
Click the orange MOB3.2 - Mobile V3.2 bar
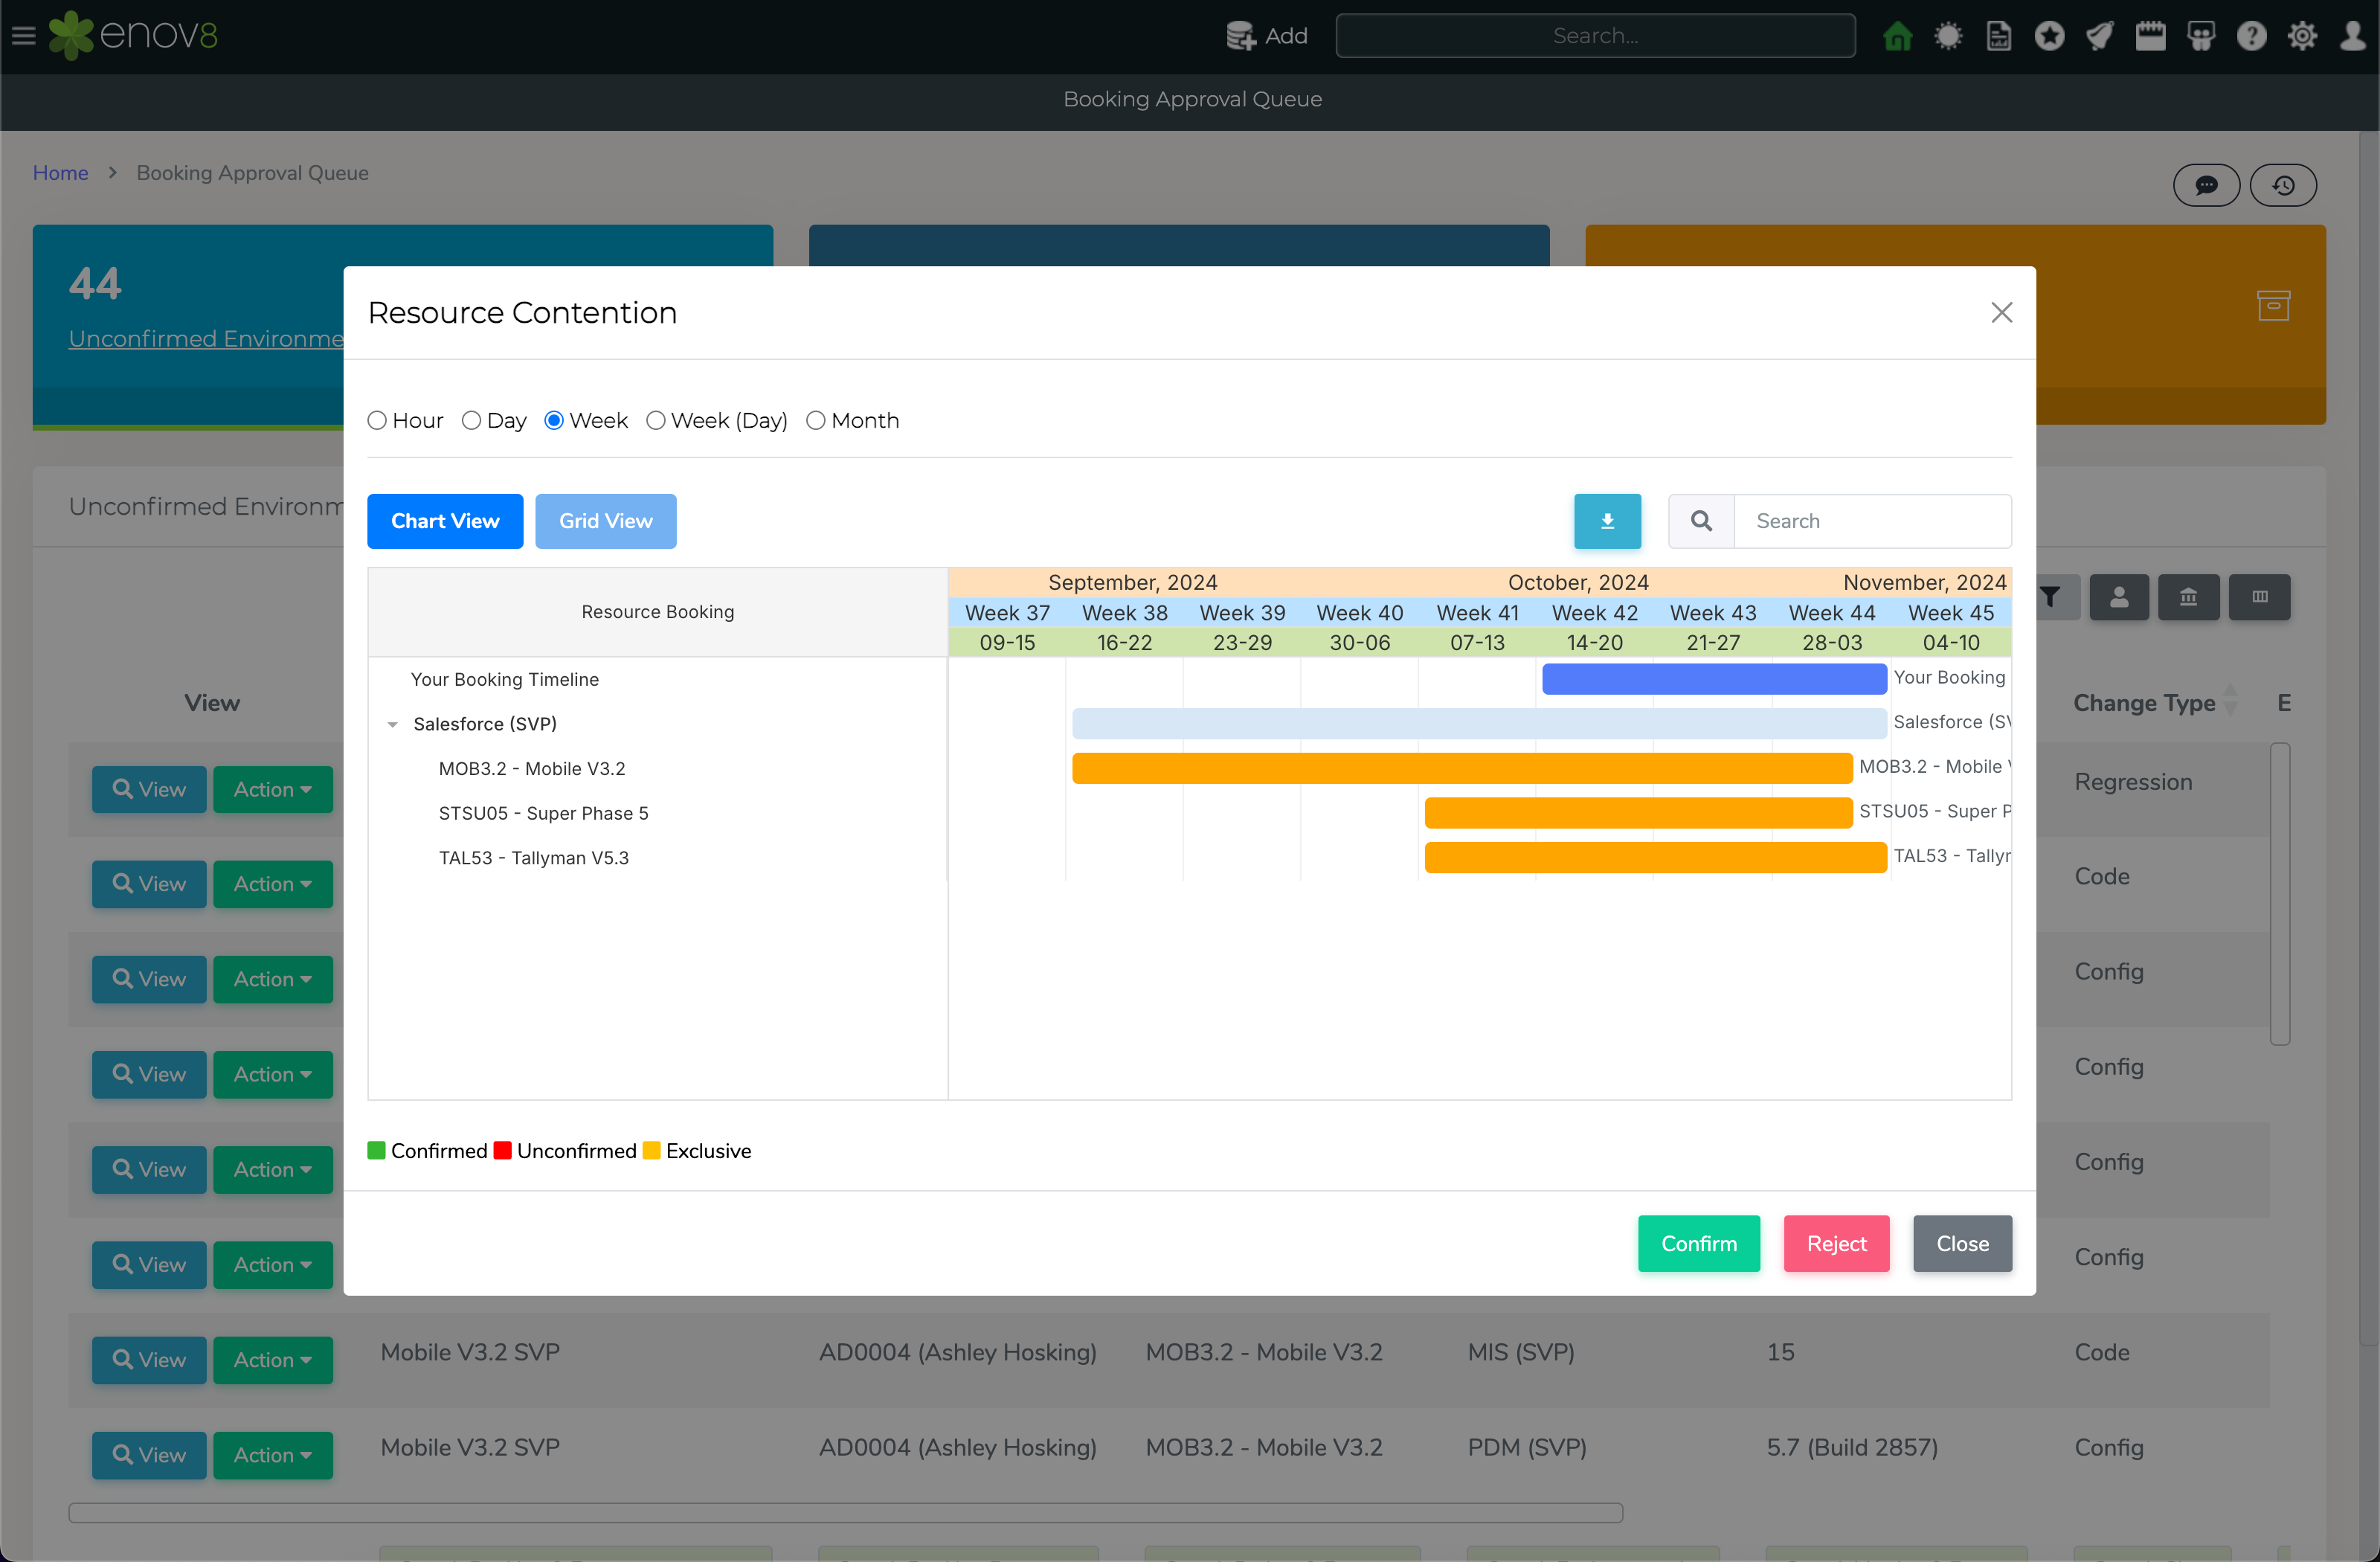(x=1462, y=768)
